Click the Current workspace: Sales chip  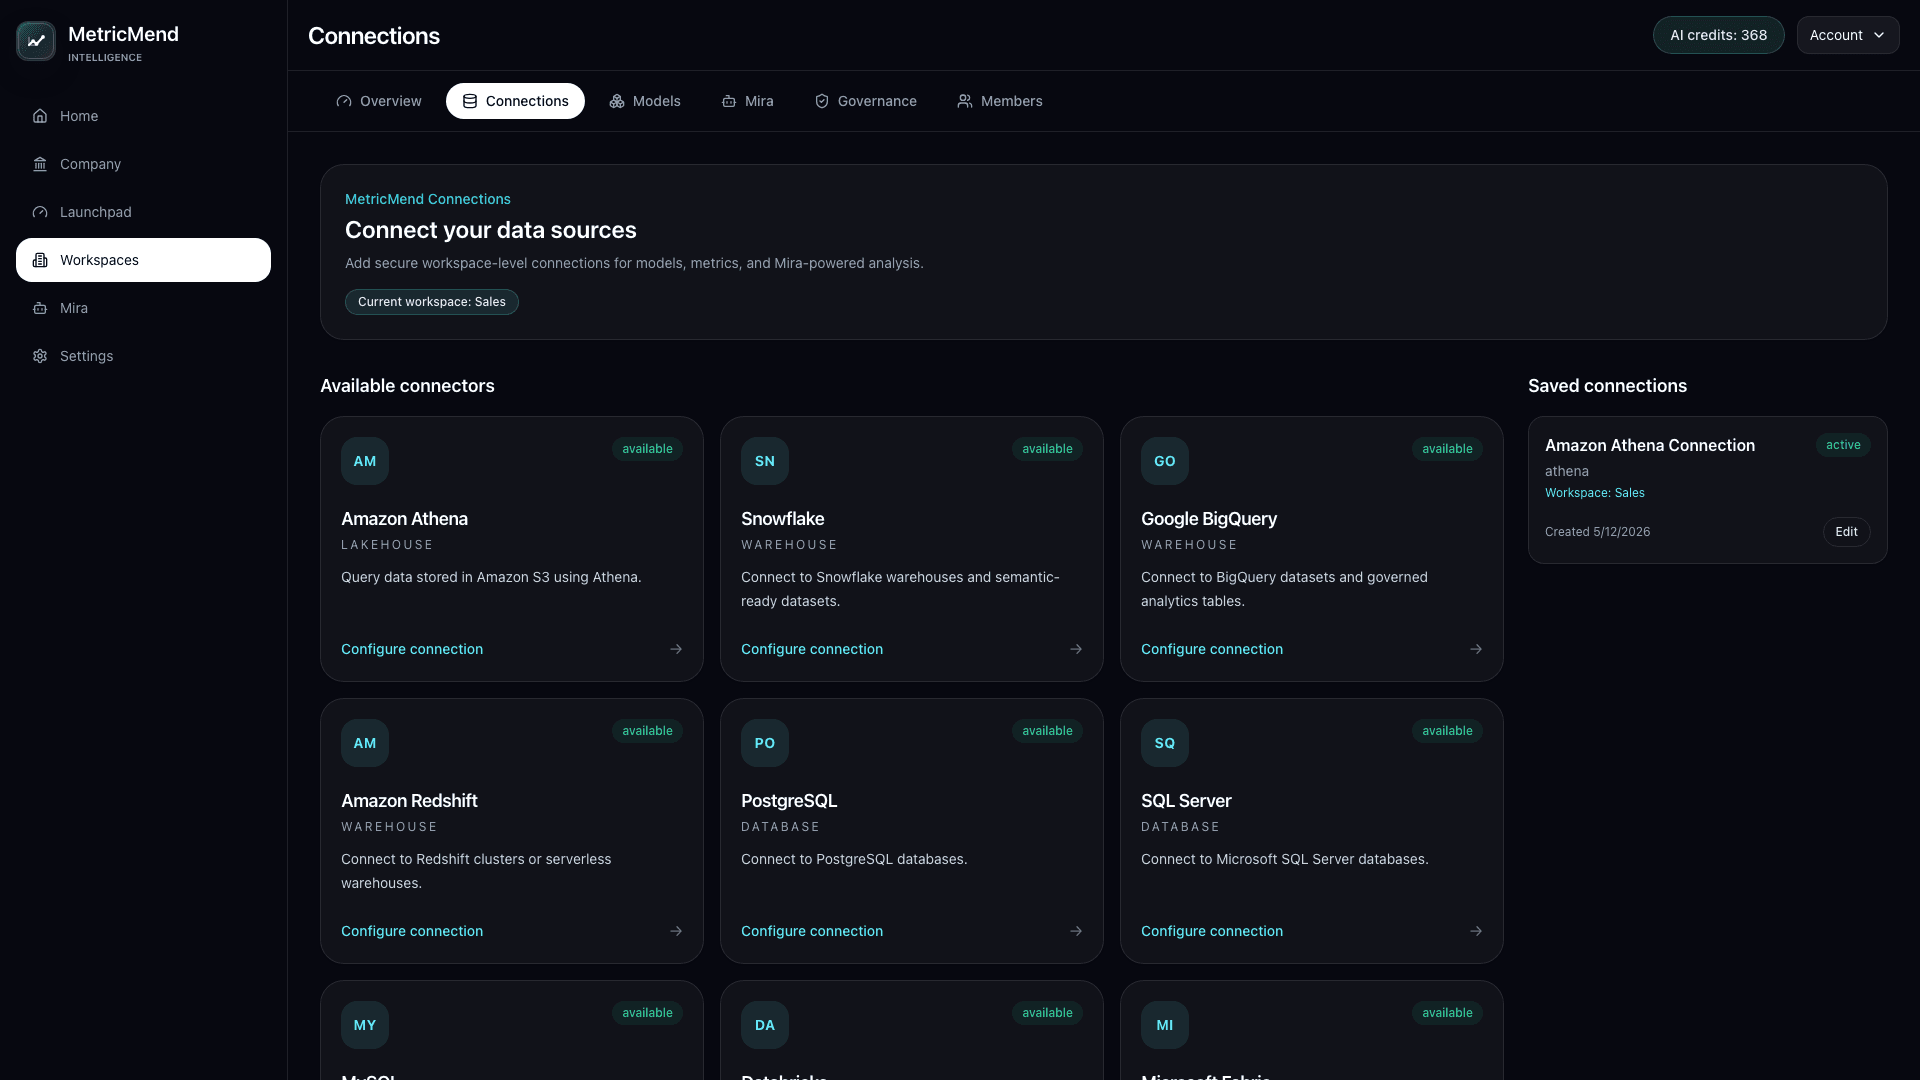[432, 302]
